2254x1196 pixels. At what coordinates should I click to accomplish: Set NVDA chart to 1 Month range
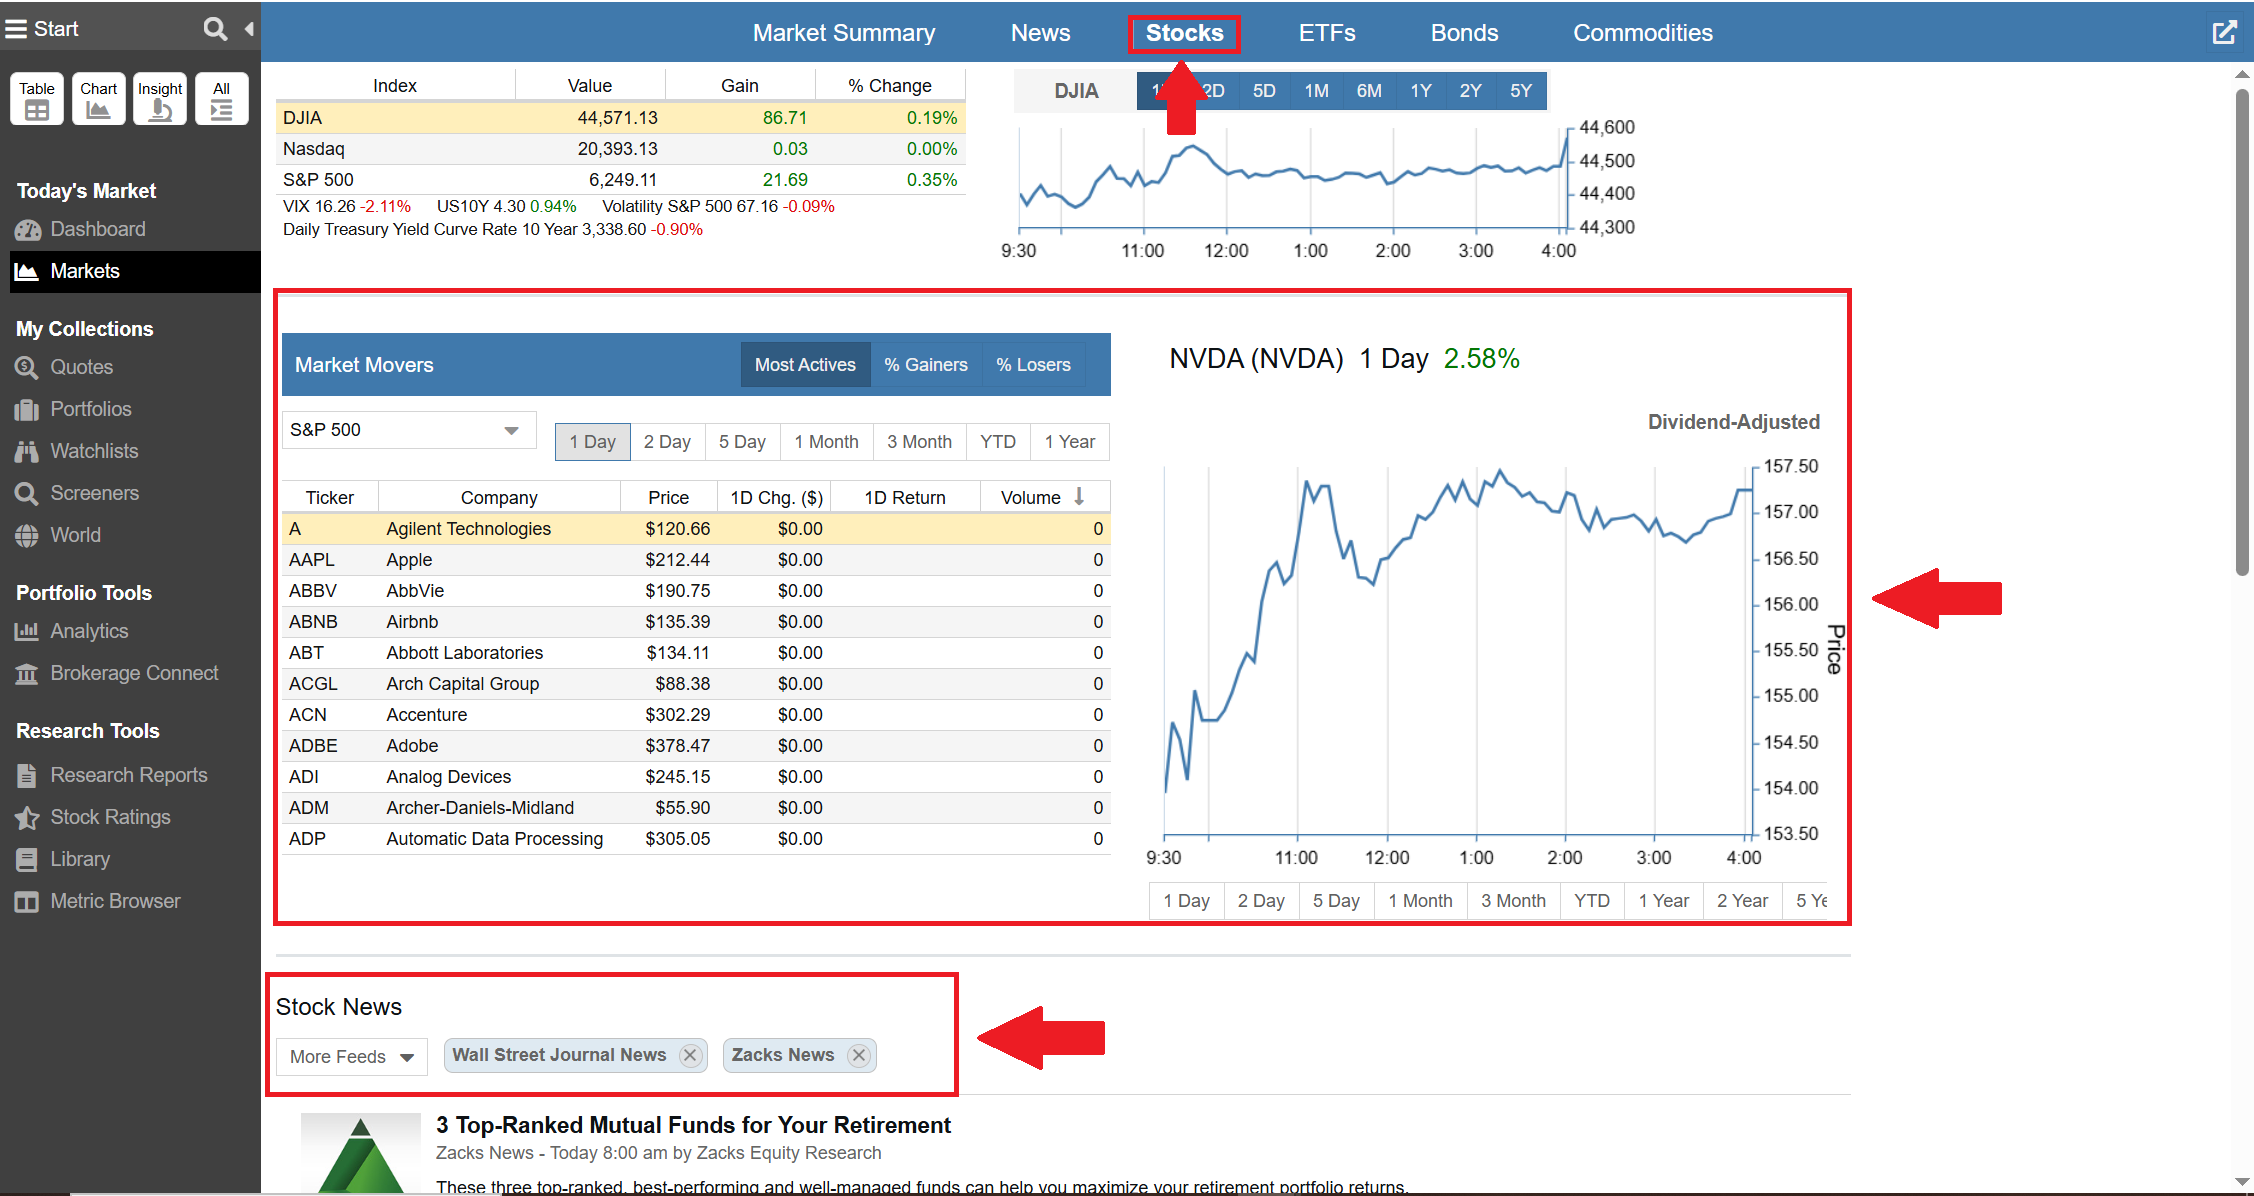[1420, 901]
